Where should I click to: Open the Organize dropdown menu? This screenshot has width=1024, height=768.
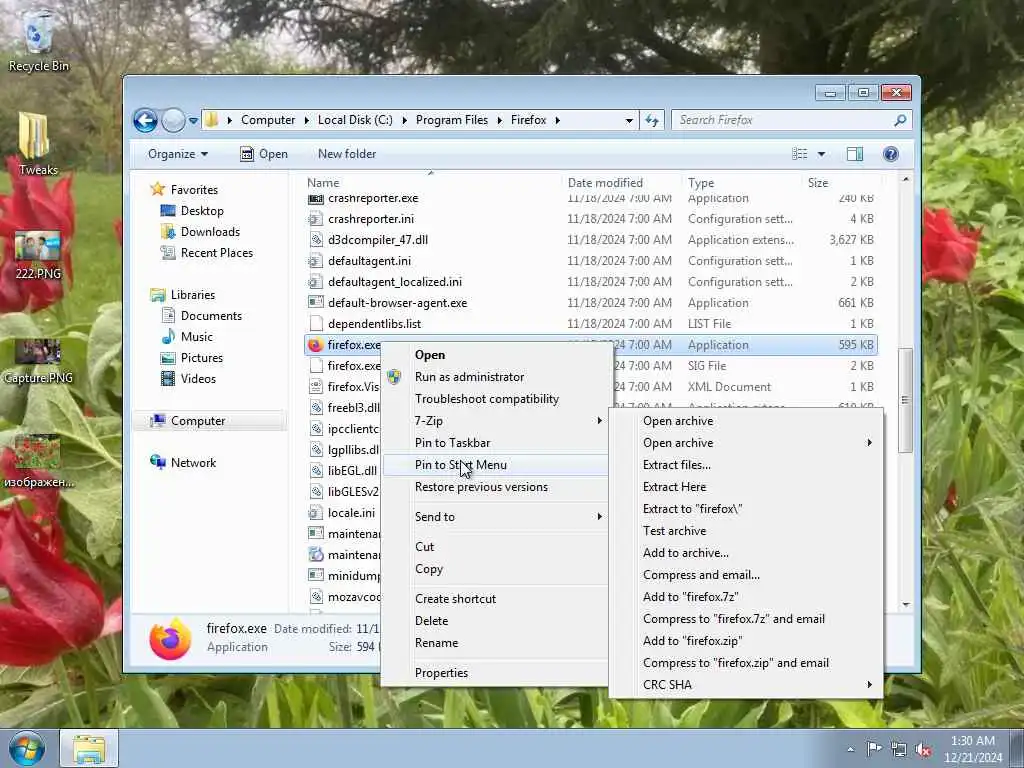click(178, 154)
